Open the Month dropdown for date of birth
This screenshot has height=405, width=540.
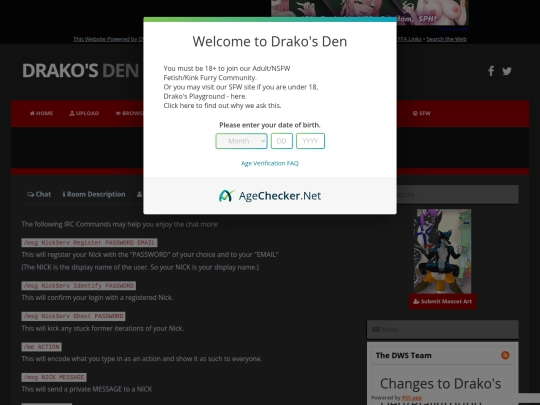pos(241,141)
